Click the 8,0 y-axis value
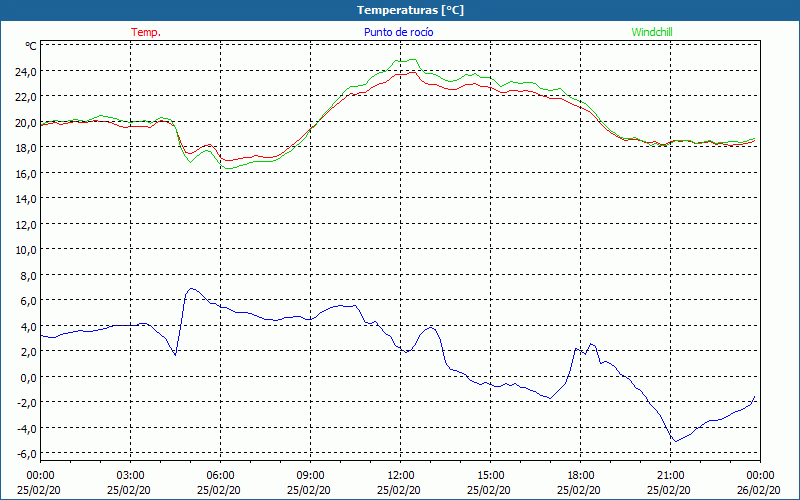 coord(28,276)
